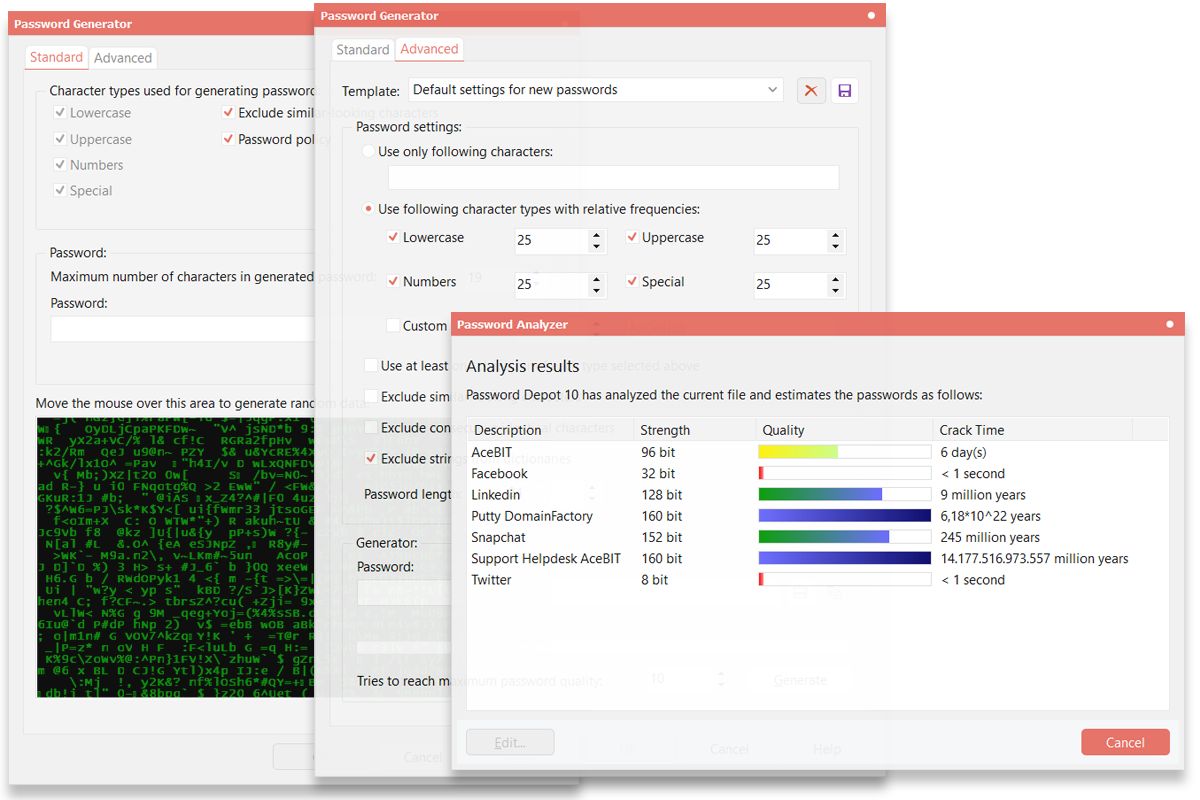Toggle Uppercase checkbox in Standard window

click(61, 139)
